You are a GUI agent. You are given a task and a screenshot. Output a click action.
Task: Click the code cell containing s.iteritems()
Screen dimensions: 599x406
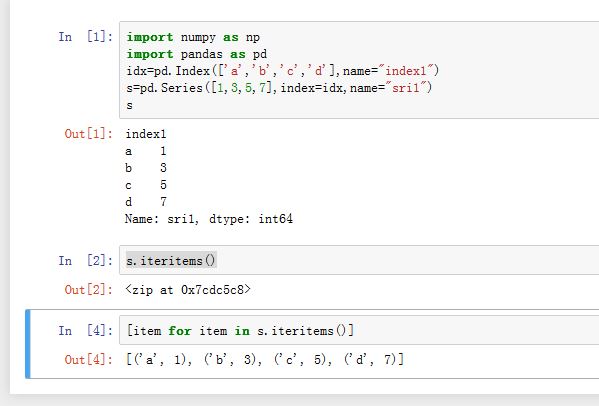[x=359, y=260]
